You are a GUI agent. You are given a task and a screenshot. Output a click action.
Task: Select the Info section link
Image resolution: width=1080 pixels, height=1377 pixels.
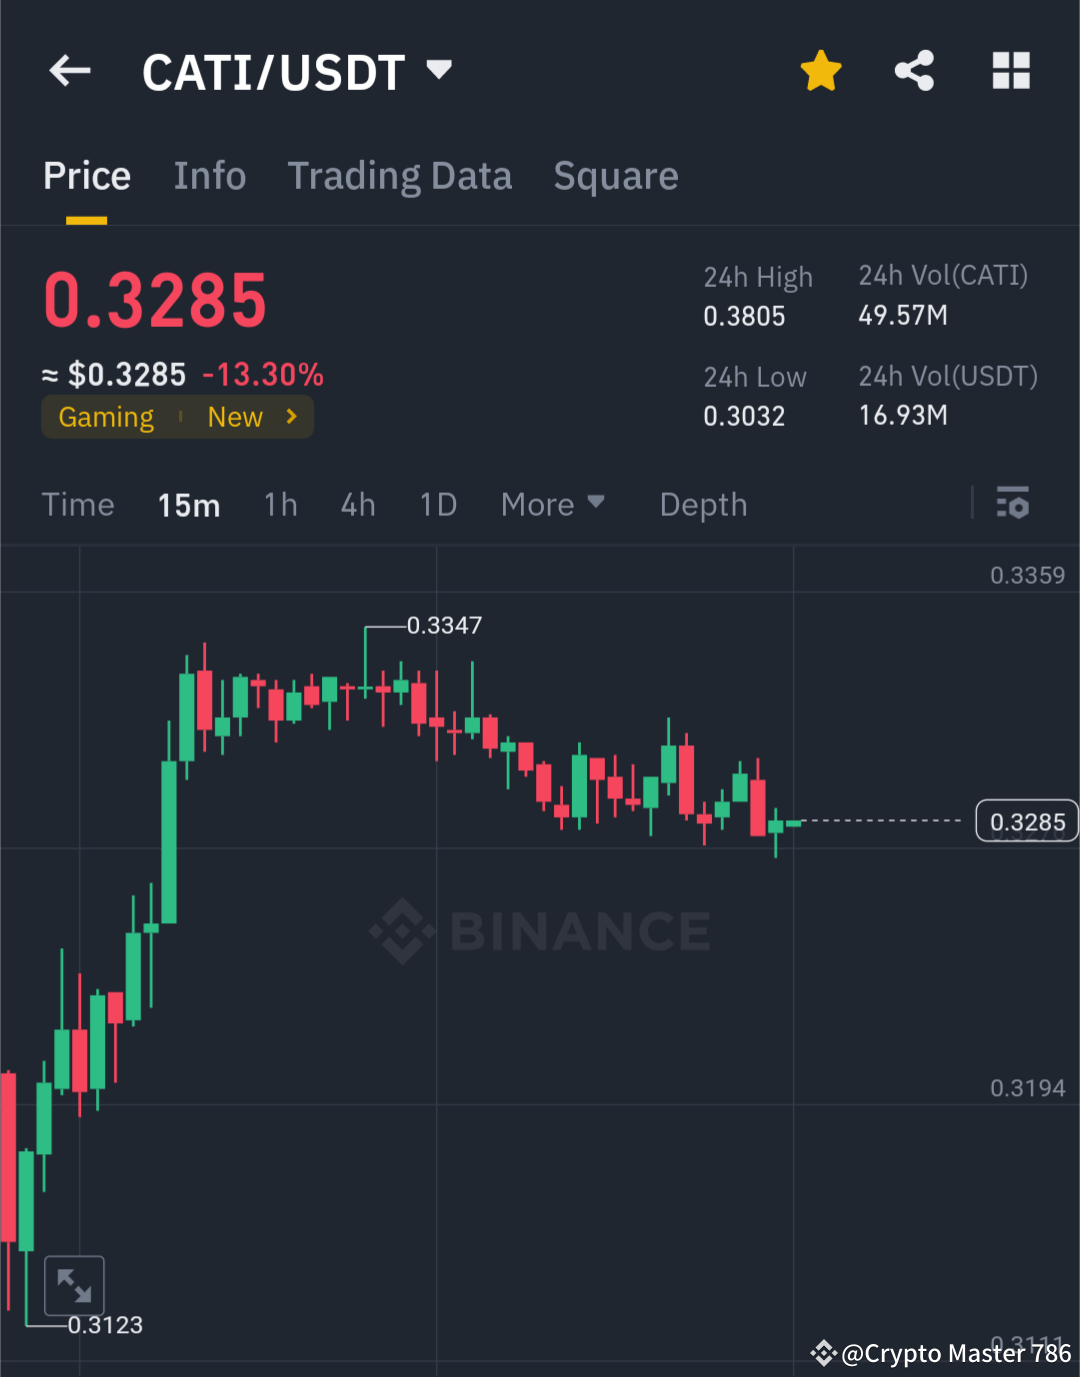[x=210, y=176]
